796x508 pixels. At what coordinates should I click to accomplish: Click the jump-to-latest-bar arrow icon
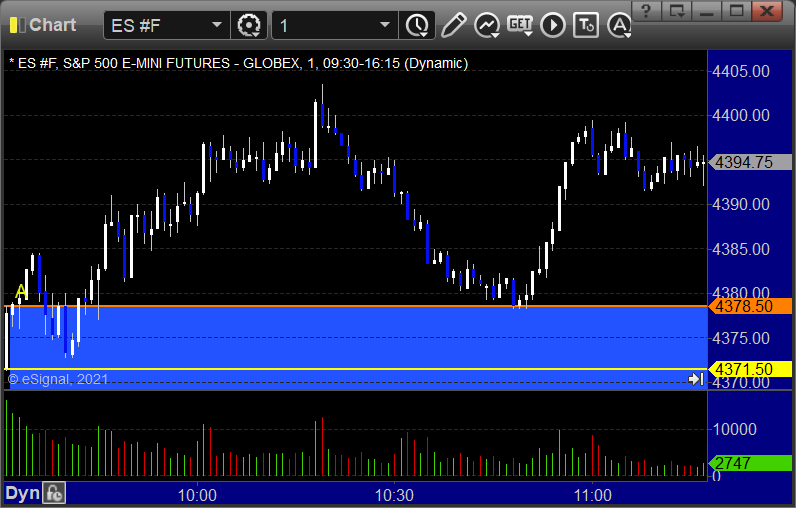696,379
